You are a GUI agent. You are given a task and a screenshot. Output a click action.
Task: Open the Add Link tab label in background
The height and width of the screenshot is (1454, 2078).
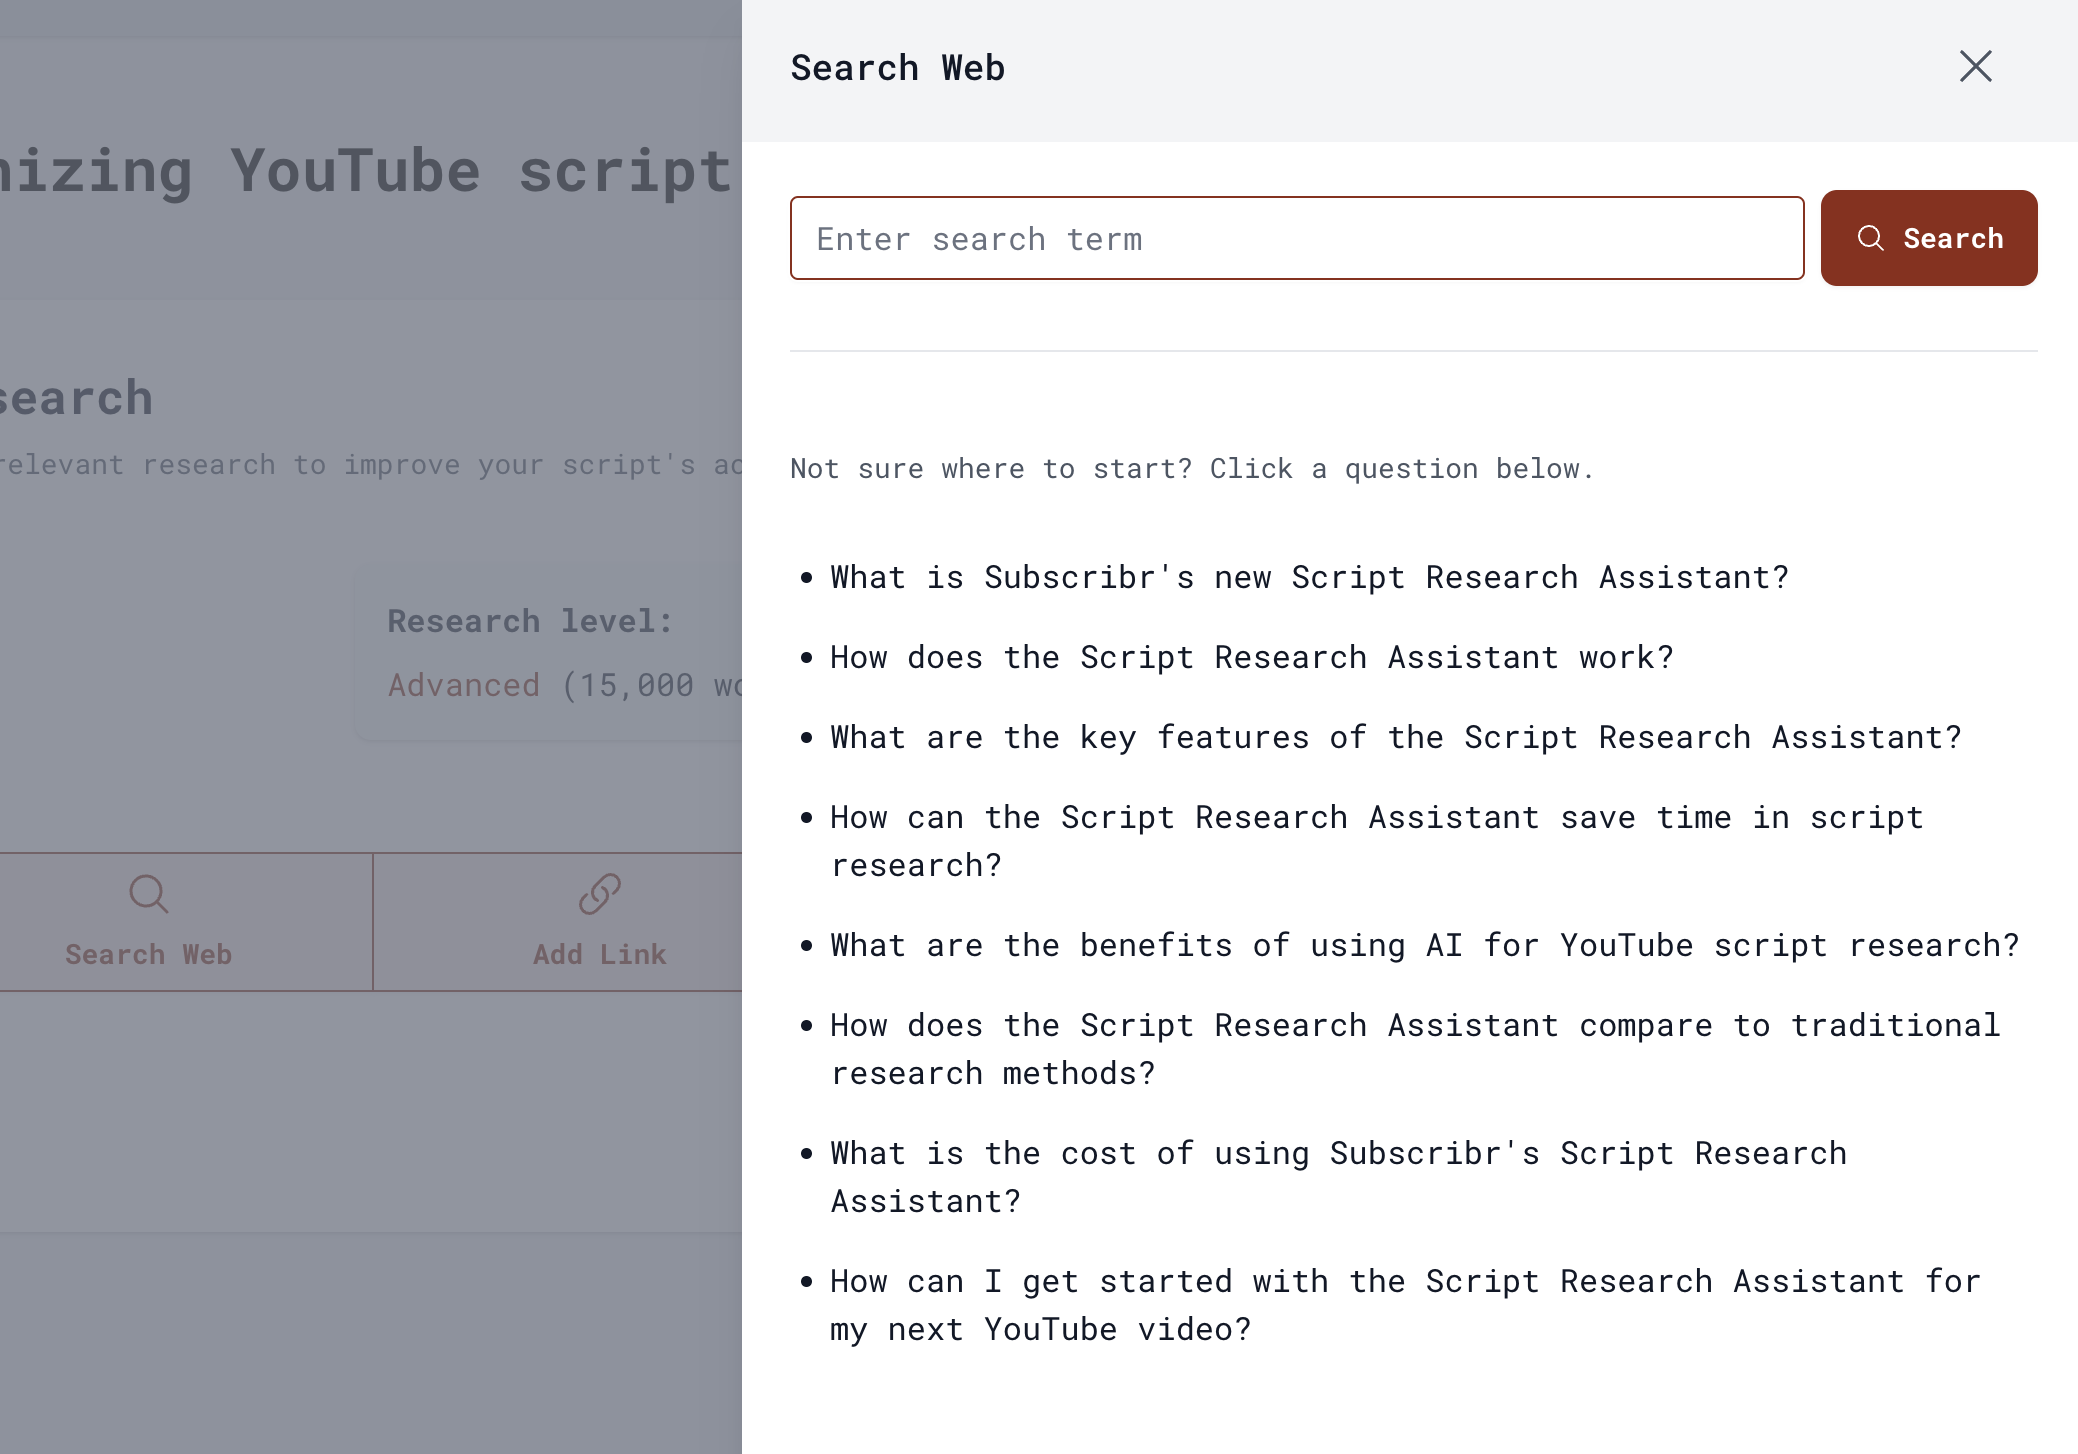pos(599,955)
